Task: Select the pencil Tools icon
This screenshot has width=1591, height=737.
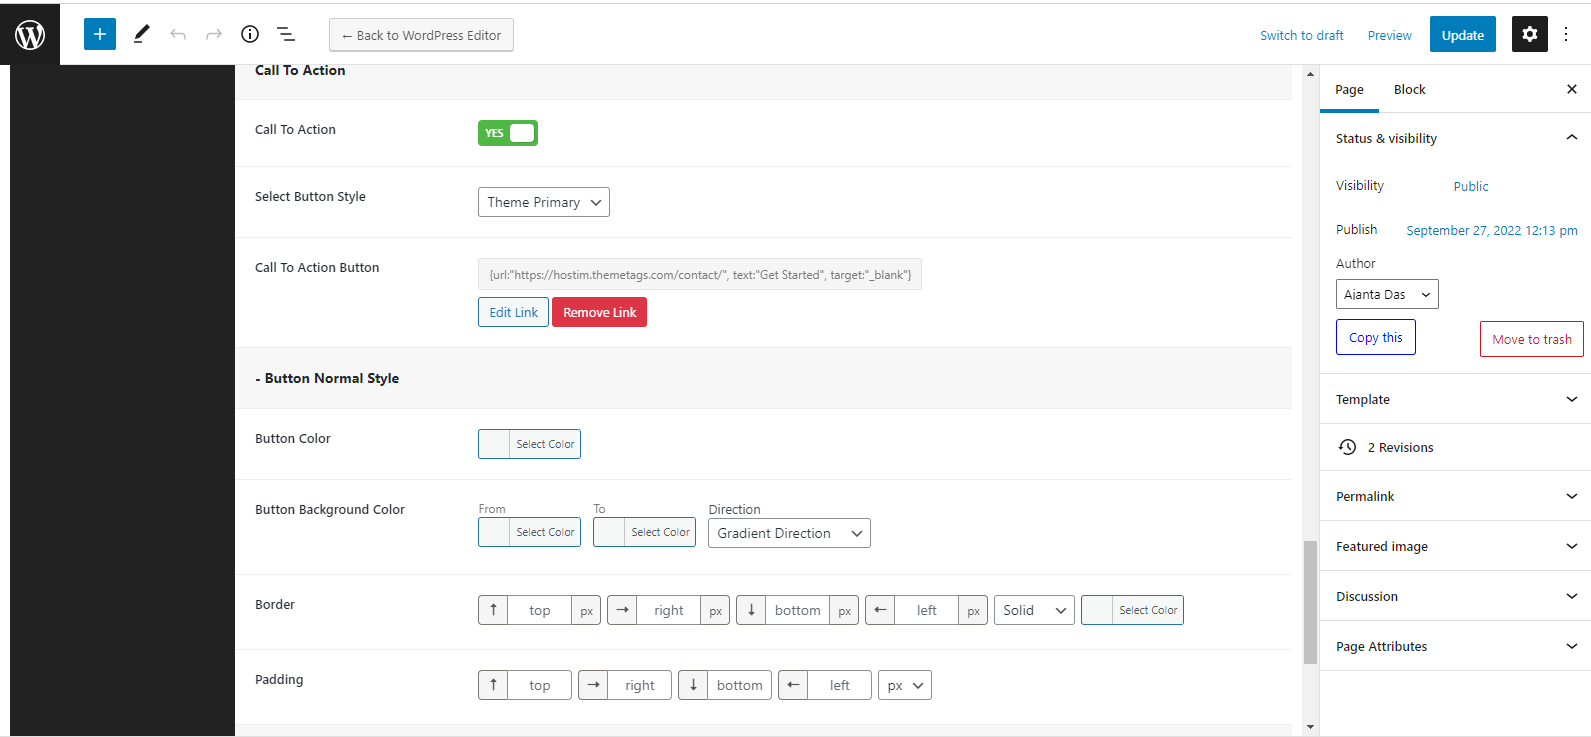Action: (141, 34)
